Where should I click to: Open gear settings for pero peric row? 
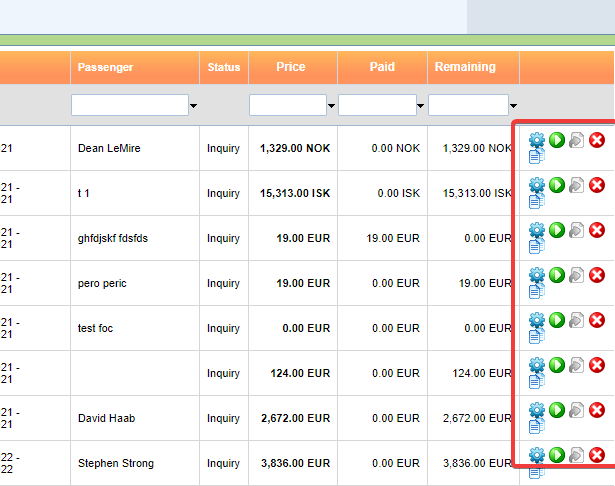click(537, 275)
